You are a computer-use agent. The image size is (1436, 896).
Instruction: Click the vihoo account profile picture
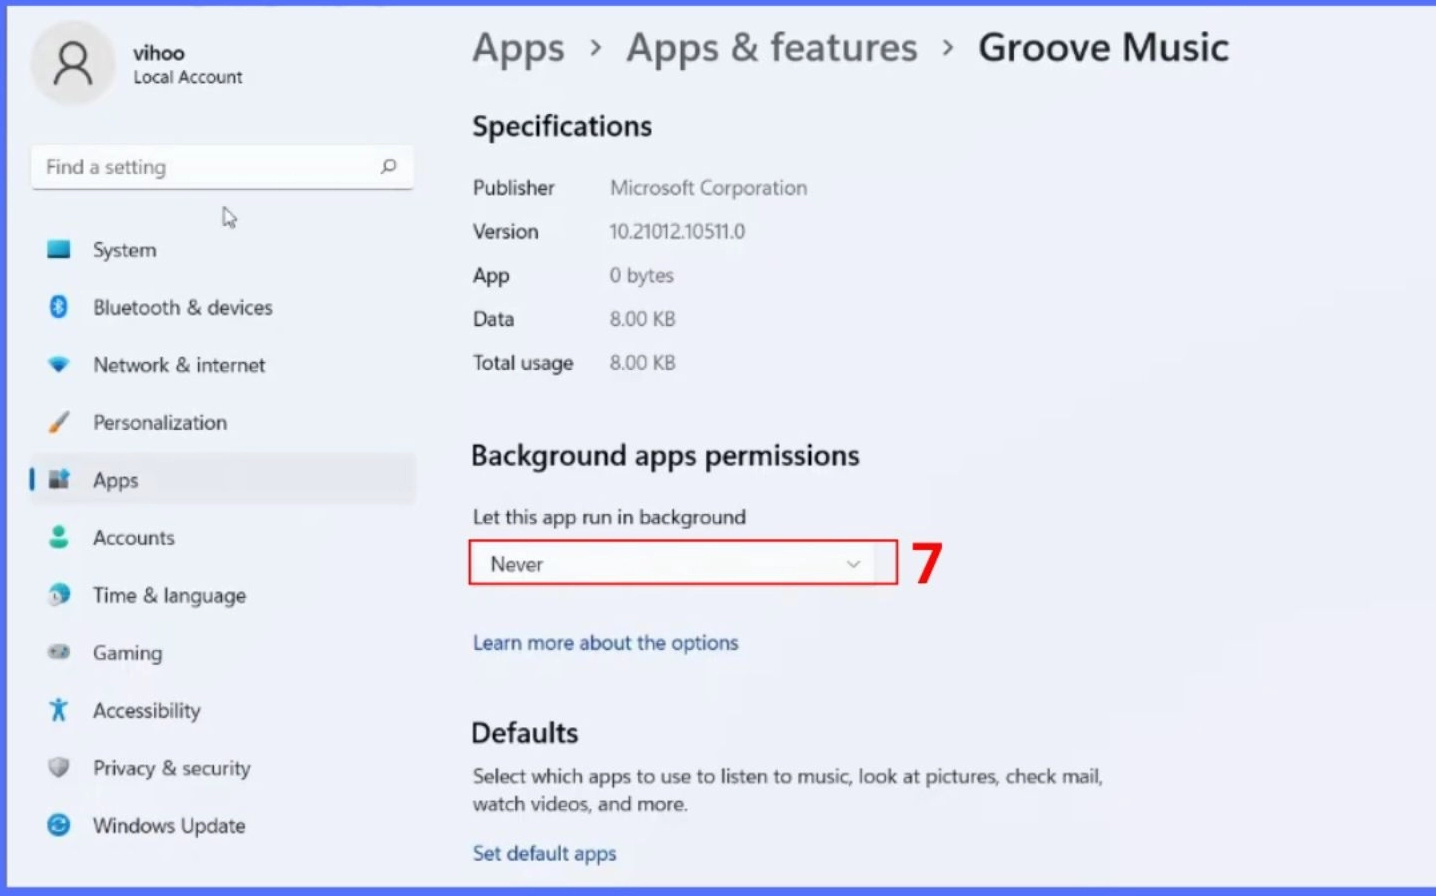(72, 62)
